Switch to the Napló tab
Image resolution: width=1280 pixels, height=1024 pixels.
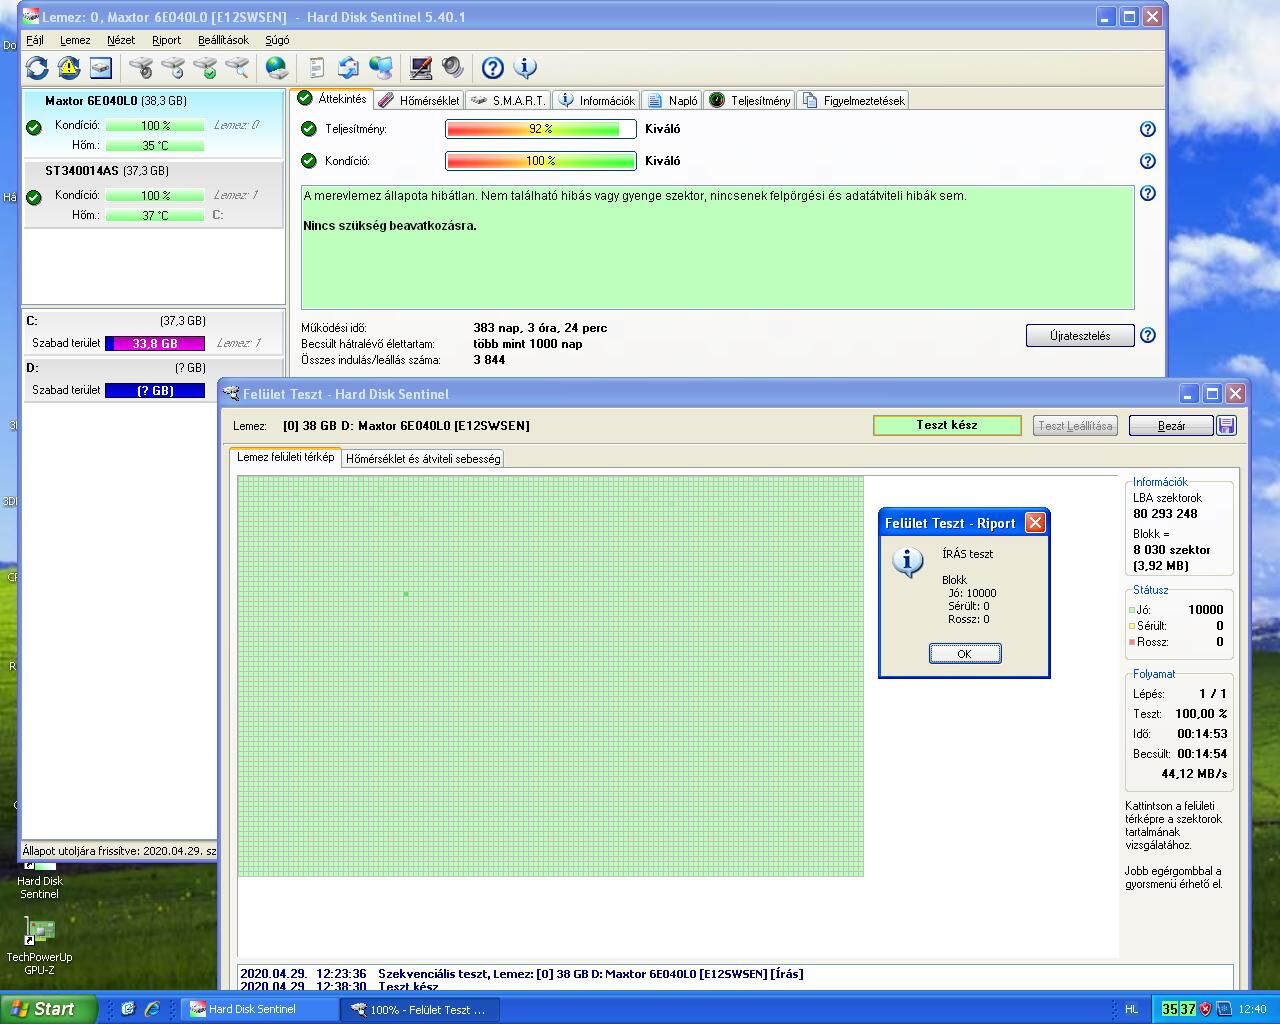[x=673, y=100]
